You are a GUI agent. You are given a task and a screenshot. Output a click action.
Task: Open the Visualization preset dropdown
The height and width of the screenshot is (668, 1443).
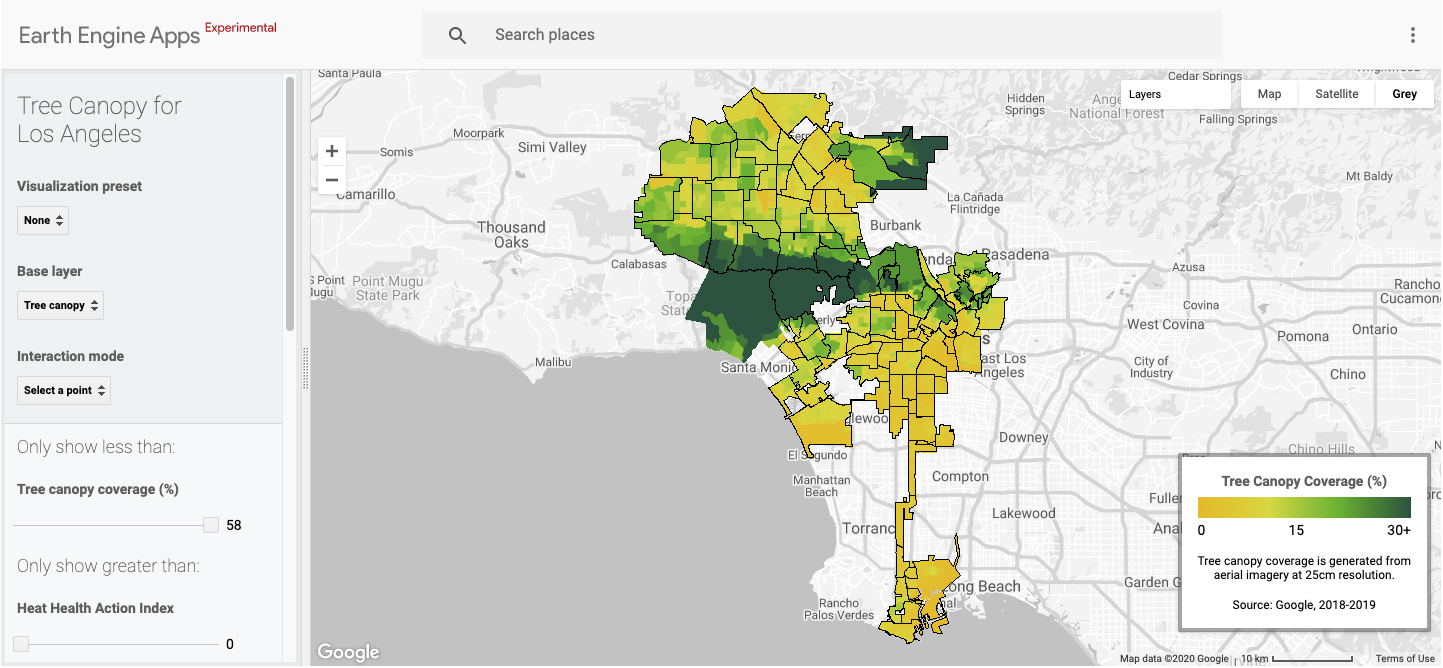[42, 220]
